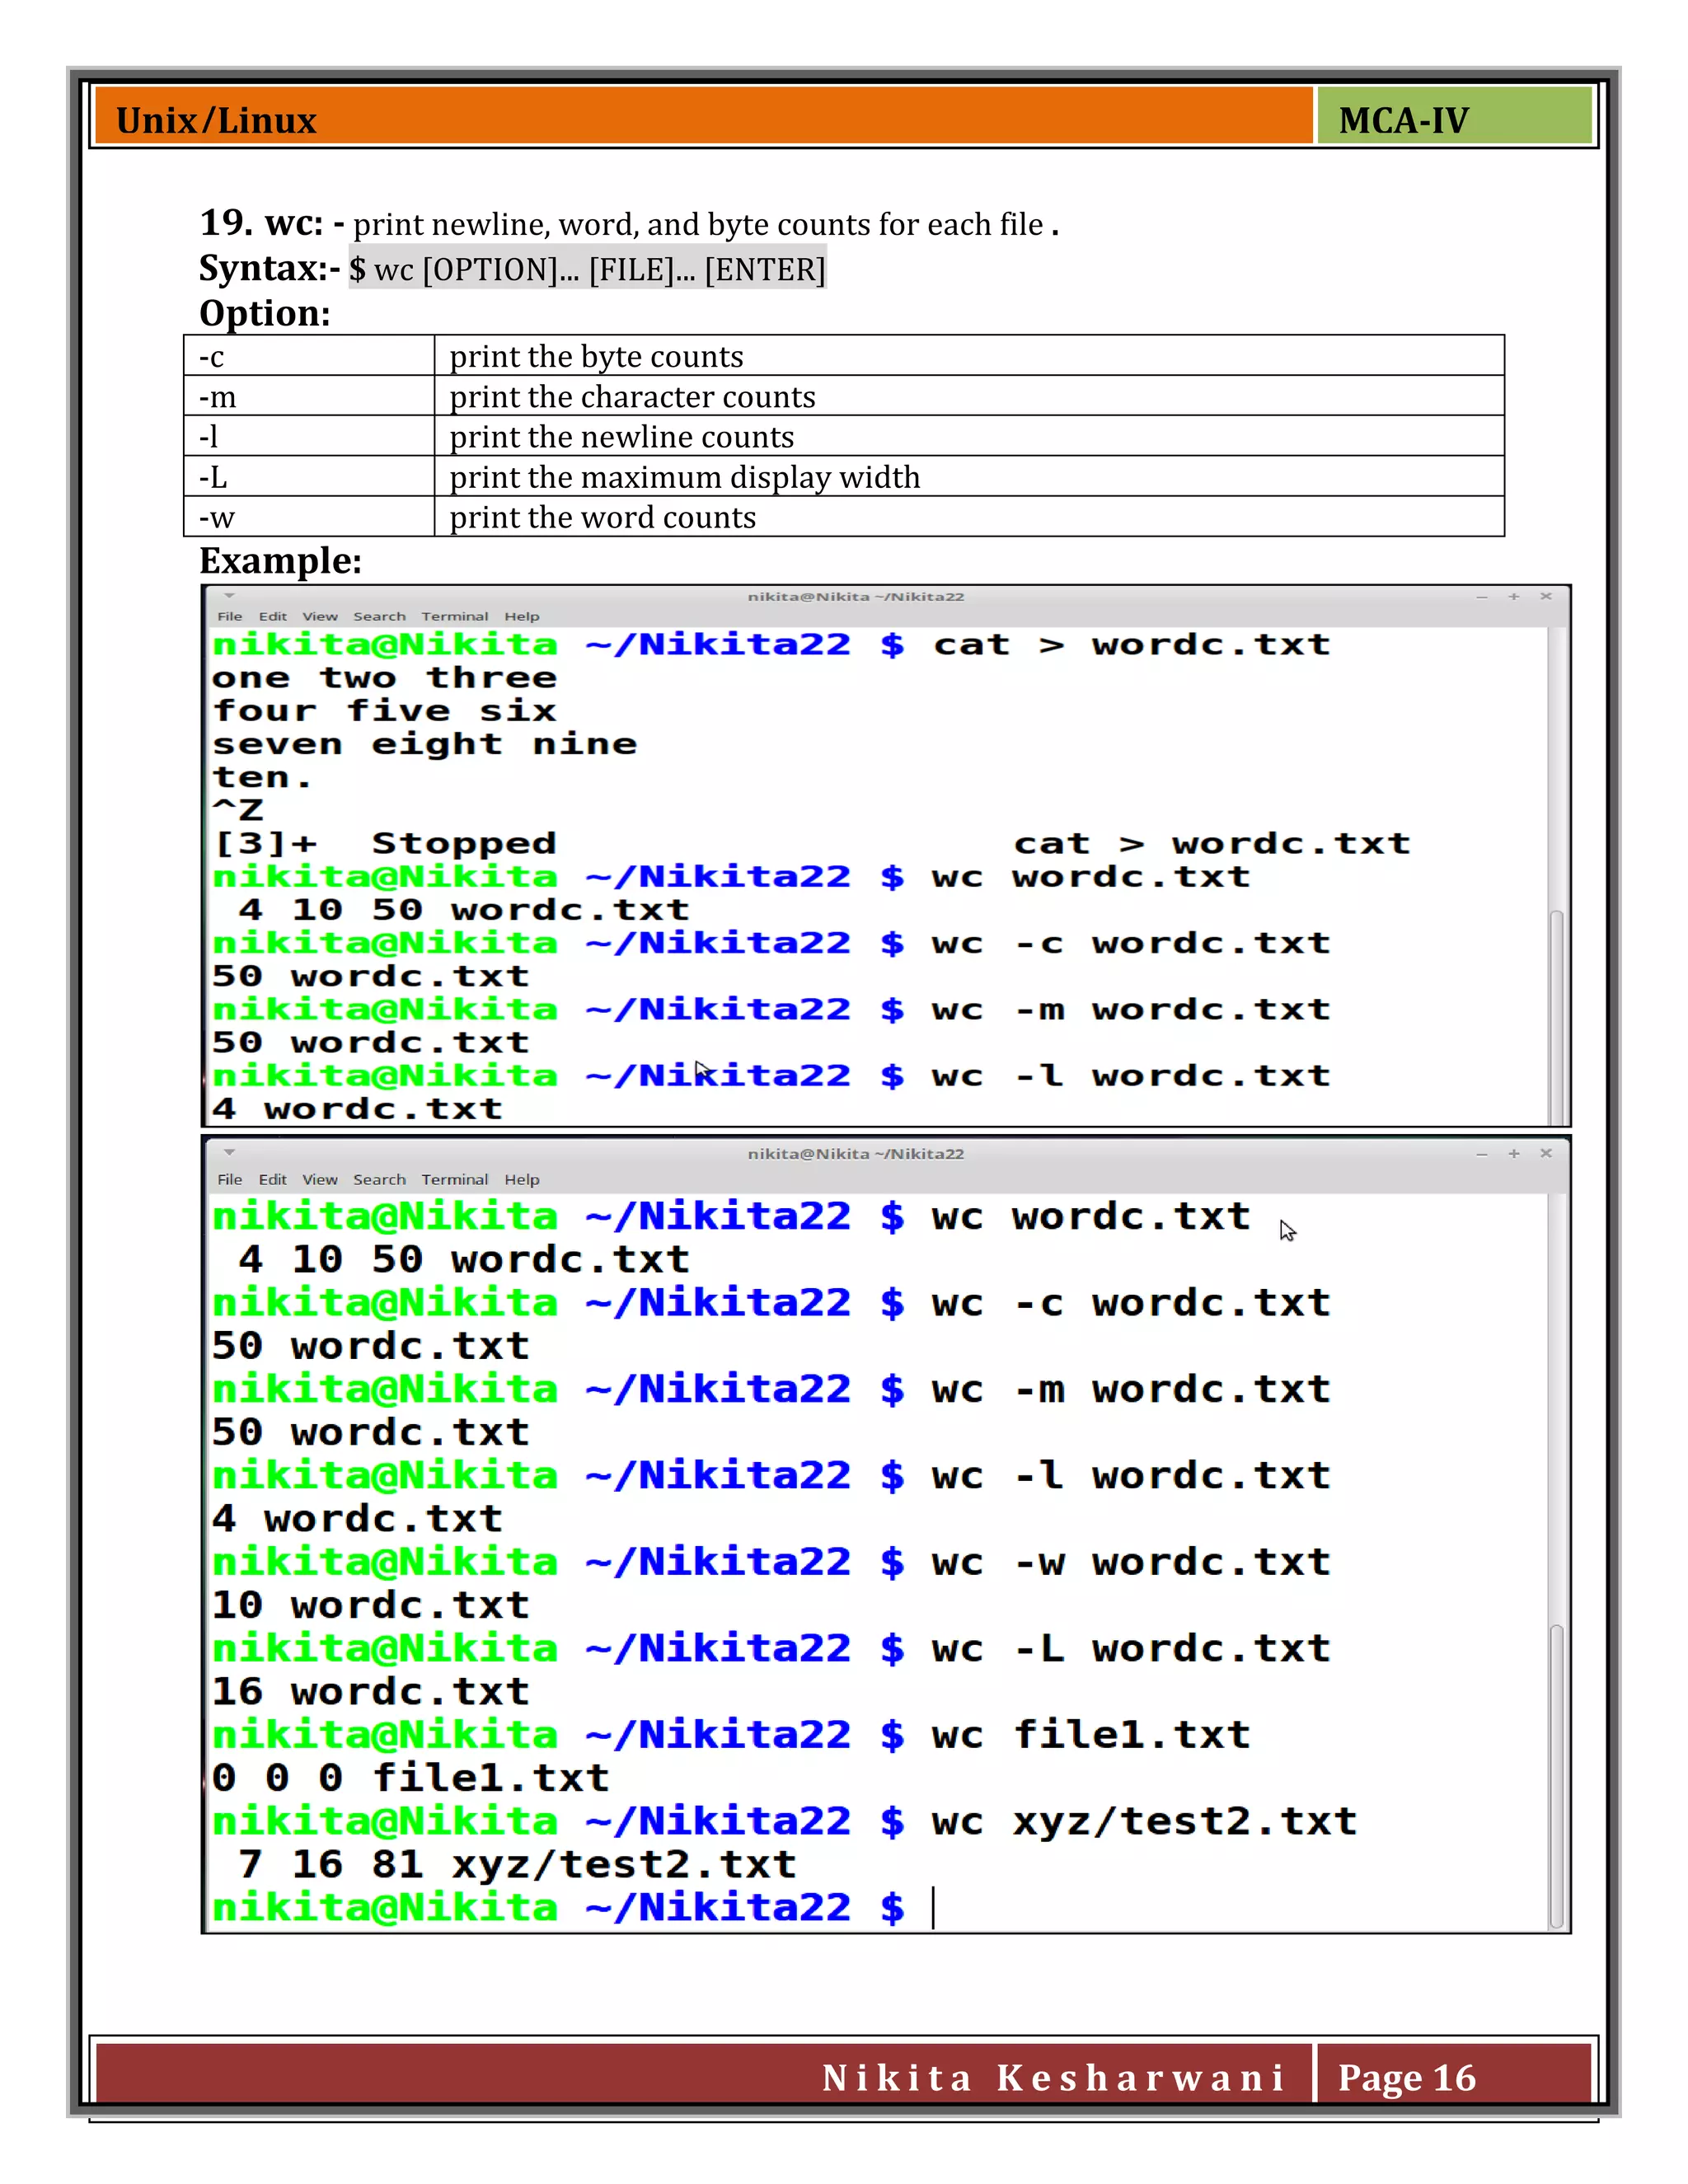Click 'Page 16' in footer
1688x2184 pixels.
1406,2077
